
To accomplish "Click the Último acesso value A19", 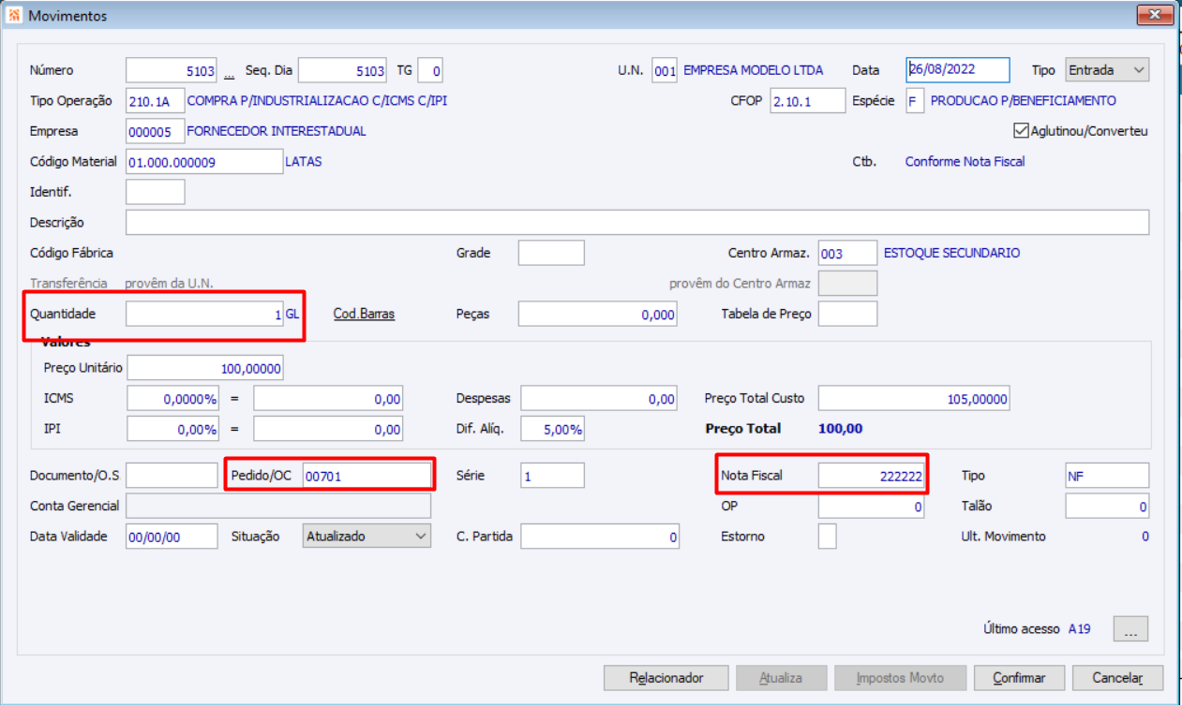I will click(x=1079, y=629).
